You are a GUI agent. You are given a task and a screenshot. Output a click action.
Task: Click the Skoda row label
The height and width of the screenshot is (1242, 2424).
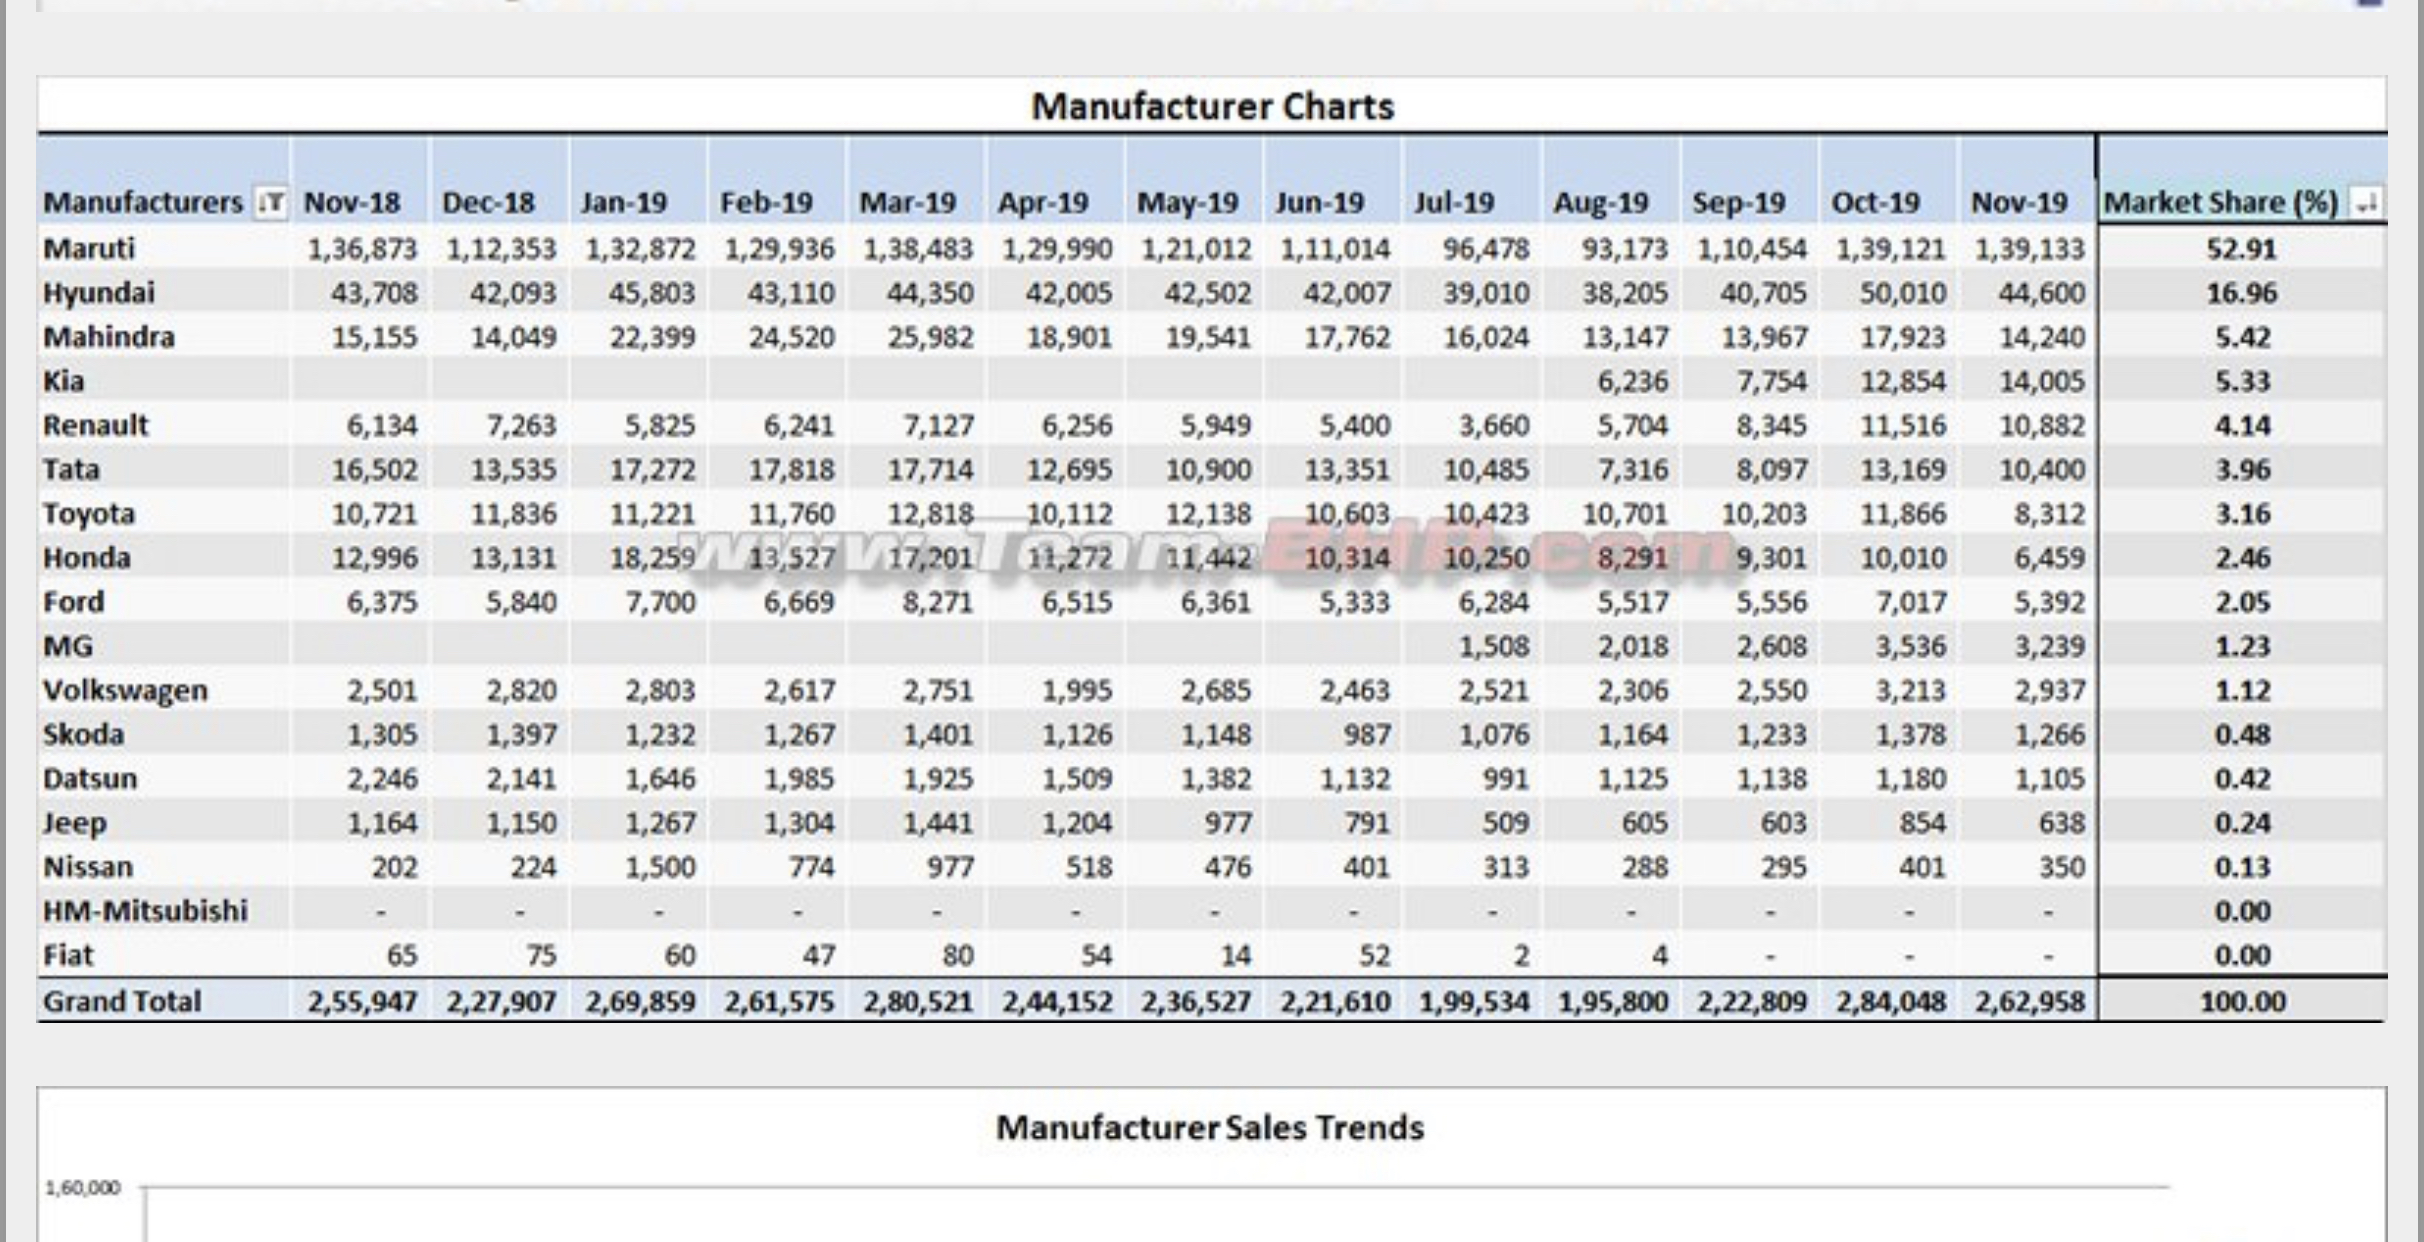click(84, 734)
